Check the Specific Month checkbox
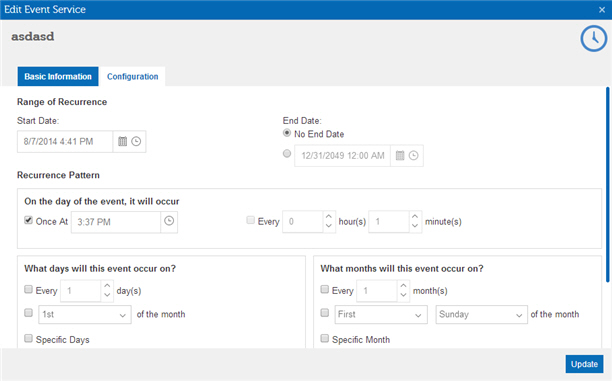 coord(324,338)
